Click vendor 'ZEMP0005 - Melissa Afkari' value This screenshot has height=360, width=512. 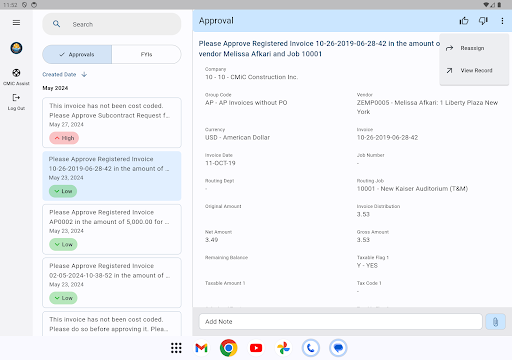(x=427, y=107)
